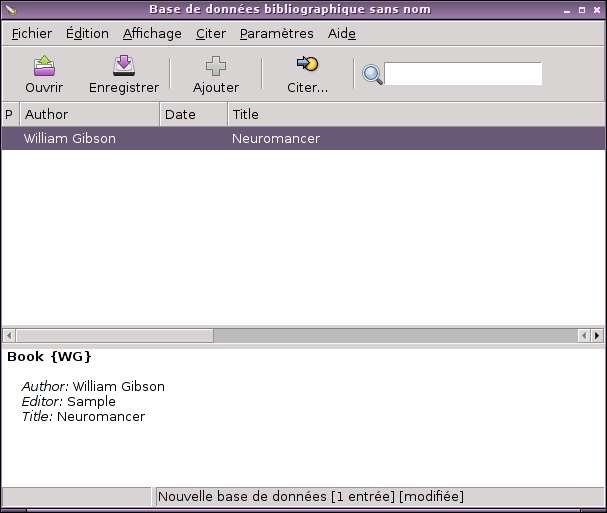This screenshot has width=607, height=513.
Task: Sort entries by the Title column header
Action: point(415,115)
